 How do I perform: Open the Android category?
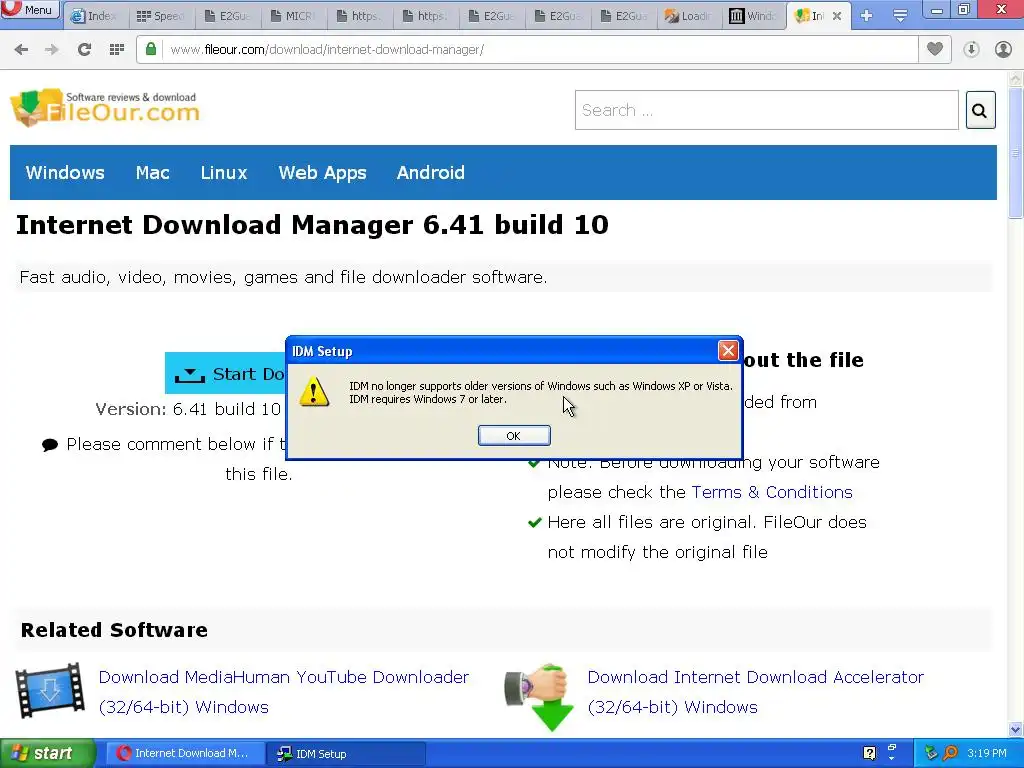click(431, 173)
